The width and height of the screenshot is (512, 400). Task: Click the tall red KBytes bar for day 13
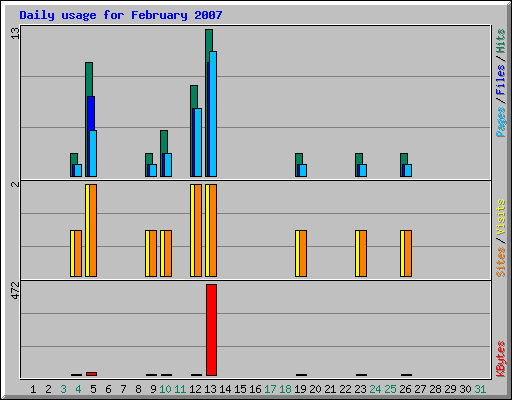tap(211, 330)
